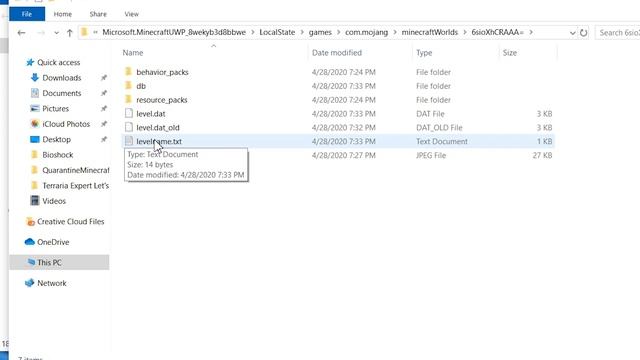The image size is (640, 360).
Task: Go up one folder level
Action: (x=69, y=33)
